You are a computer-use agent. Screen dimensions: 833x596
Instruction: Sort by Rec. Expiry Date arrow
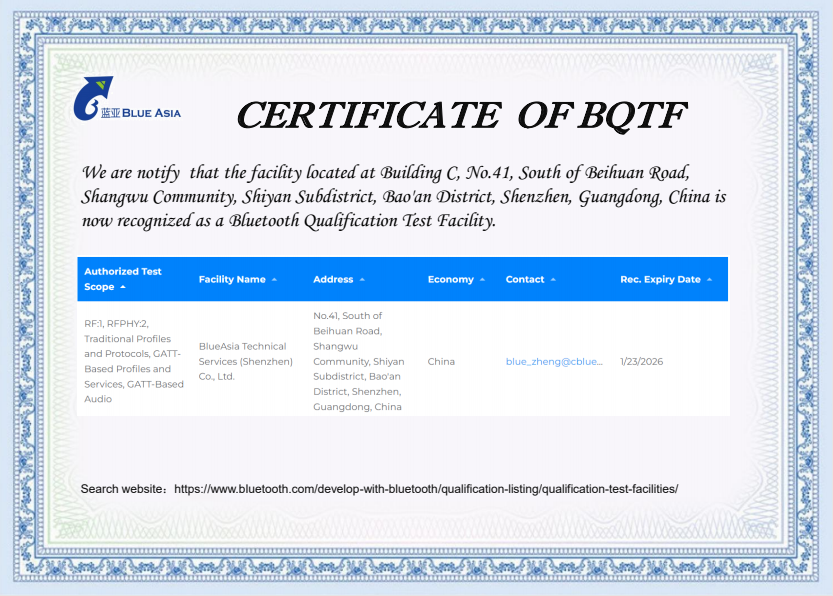(x=709, y=279)
